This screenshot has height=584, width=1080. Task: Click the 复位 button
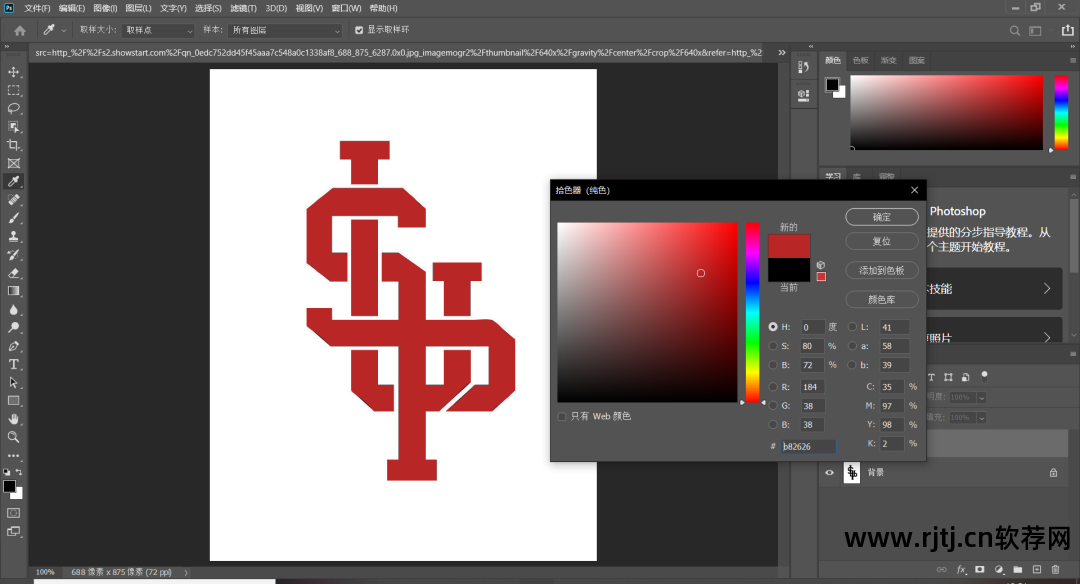point(882,241)
